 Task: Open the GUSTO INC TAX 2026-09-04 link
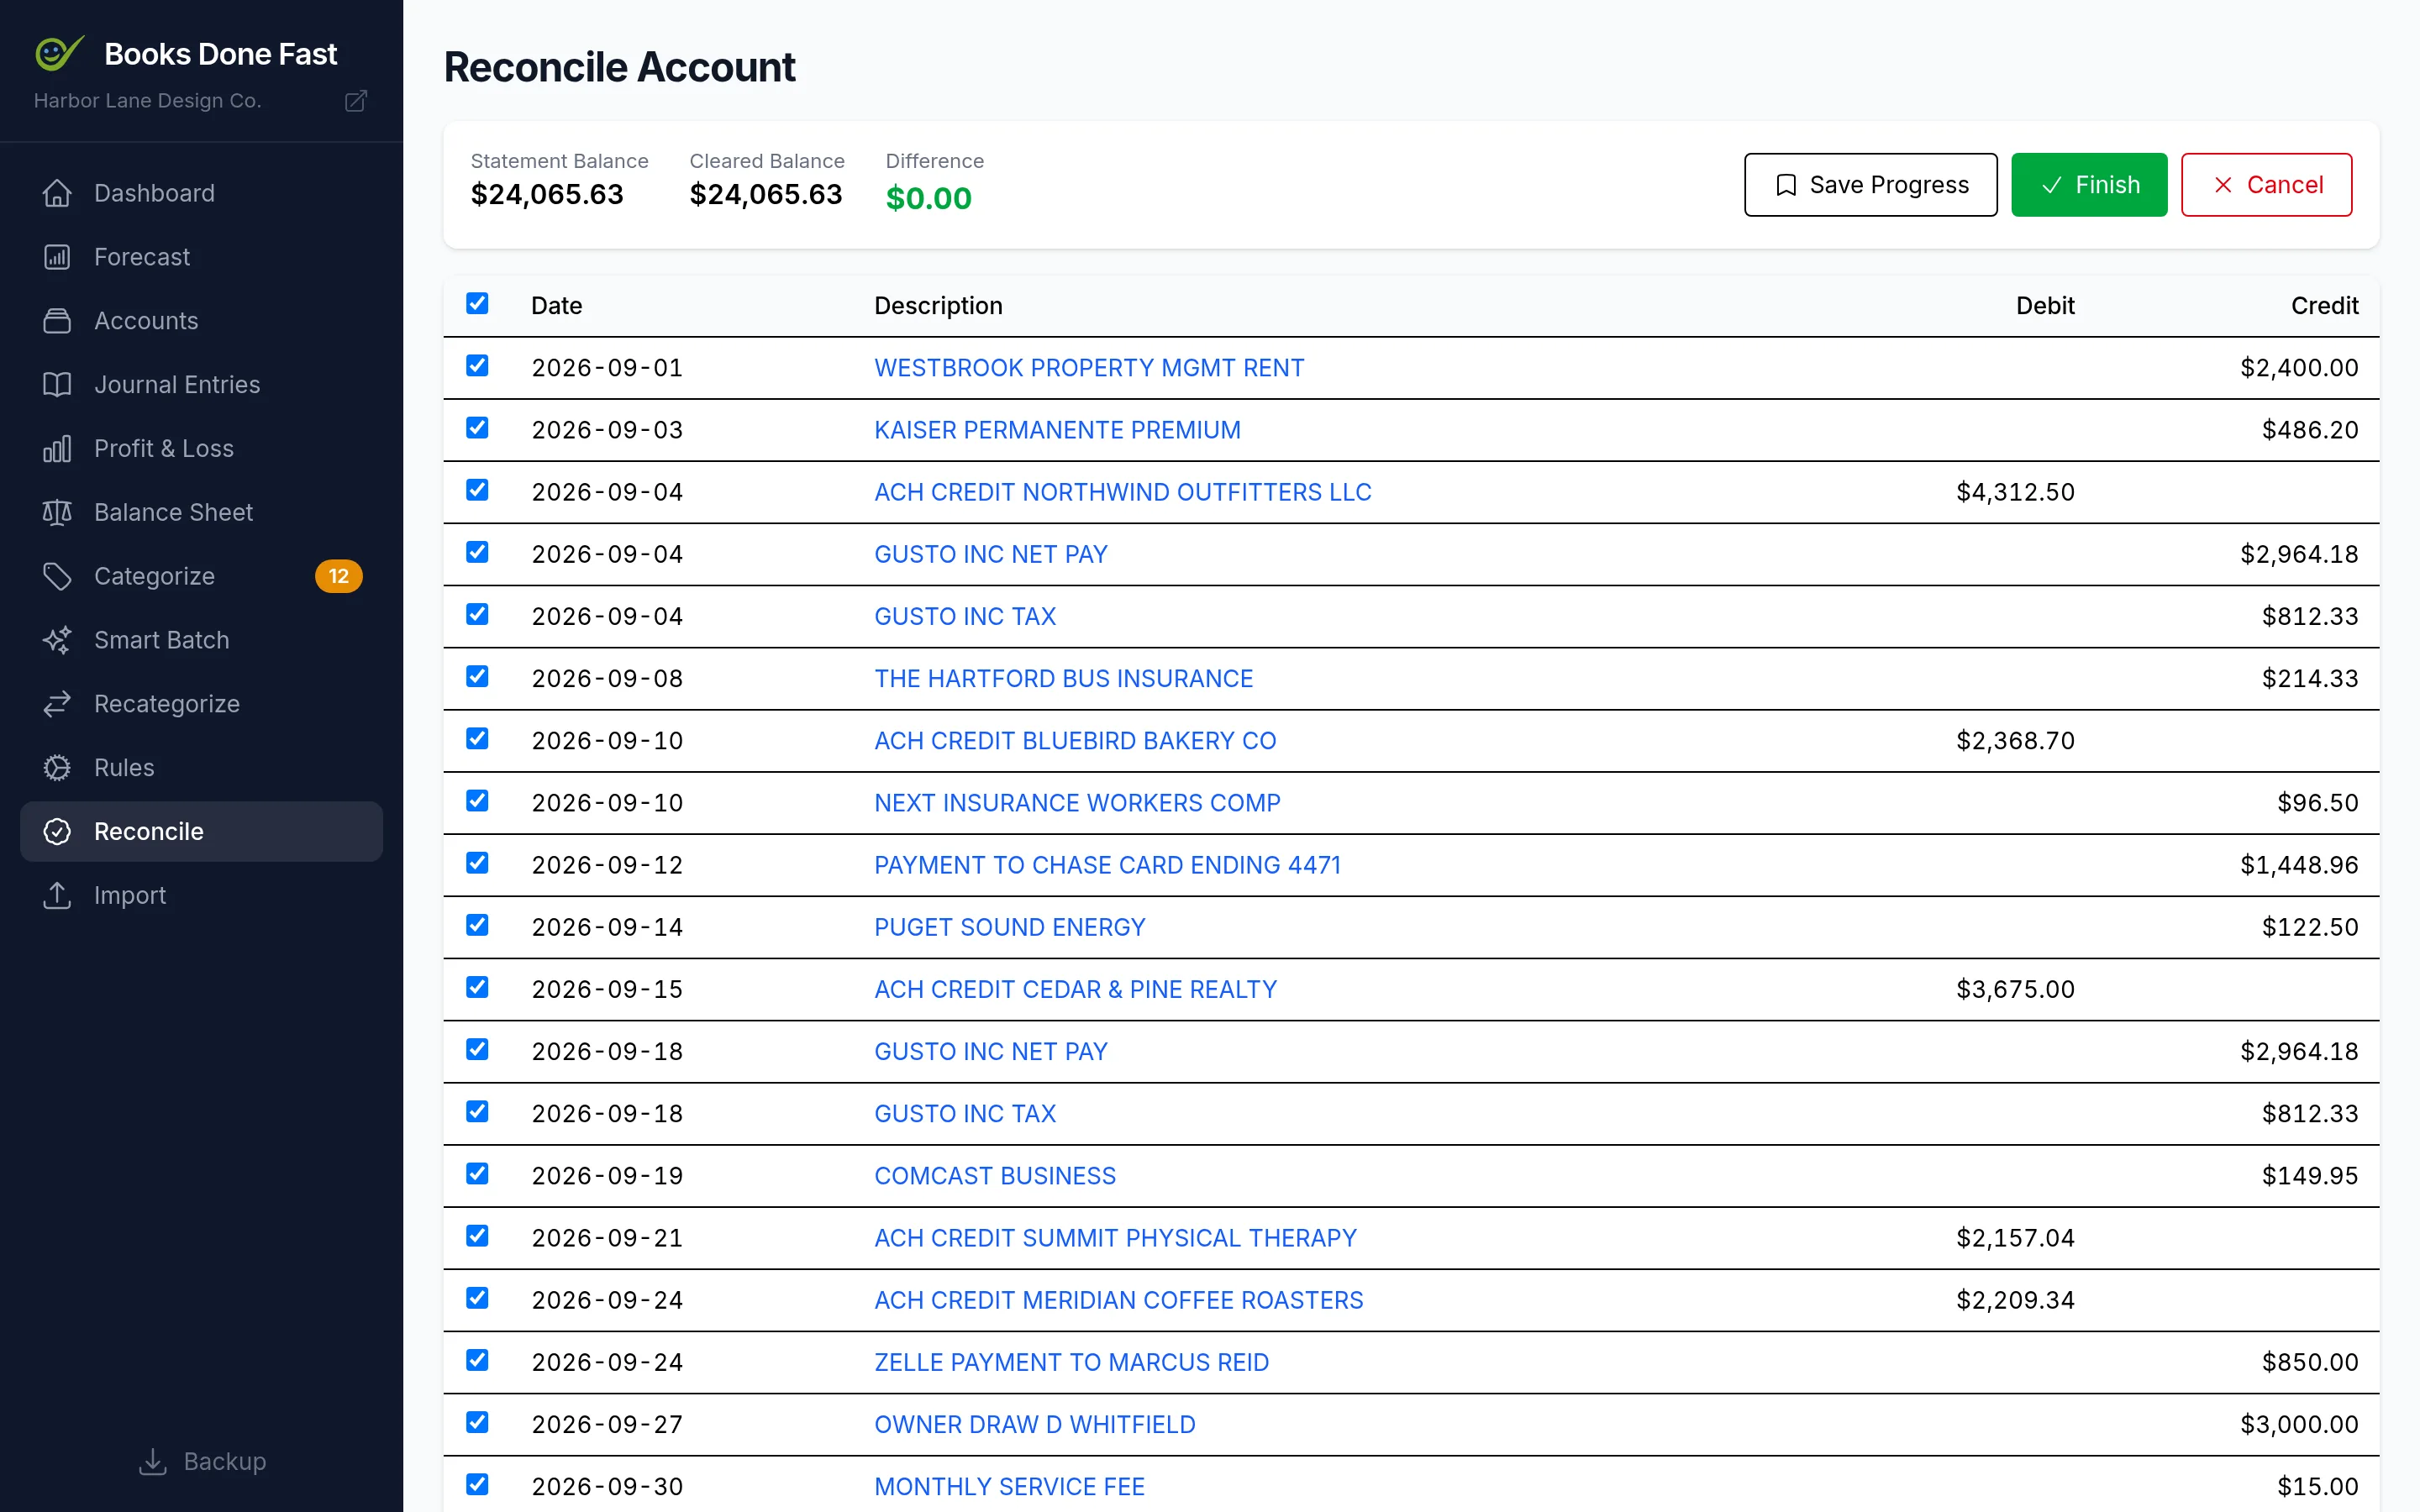(965, 616)
